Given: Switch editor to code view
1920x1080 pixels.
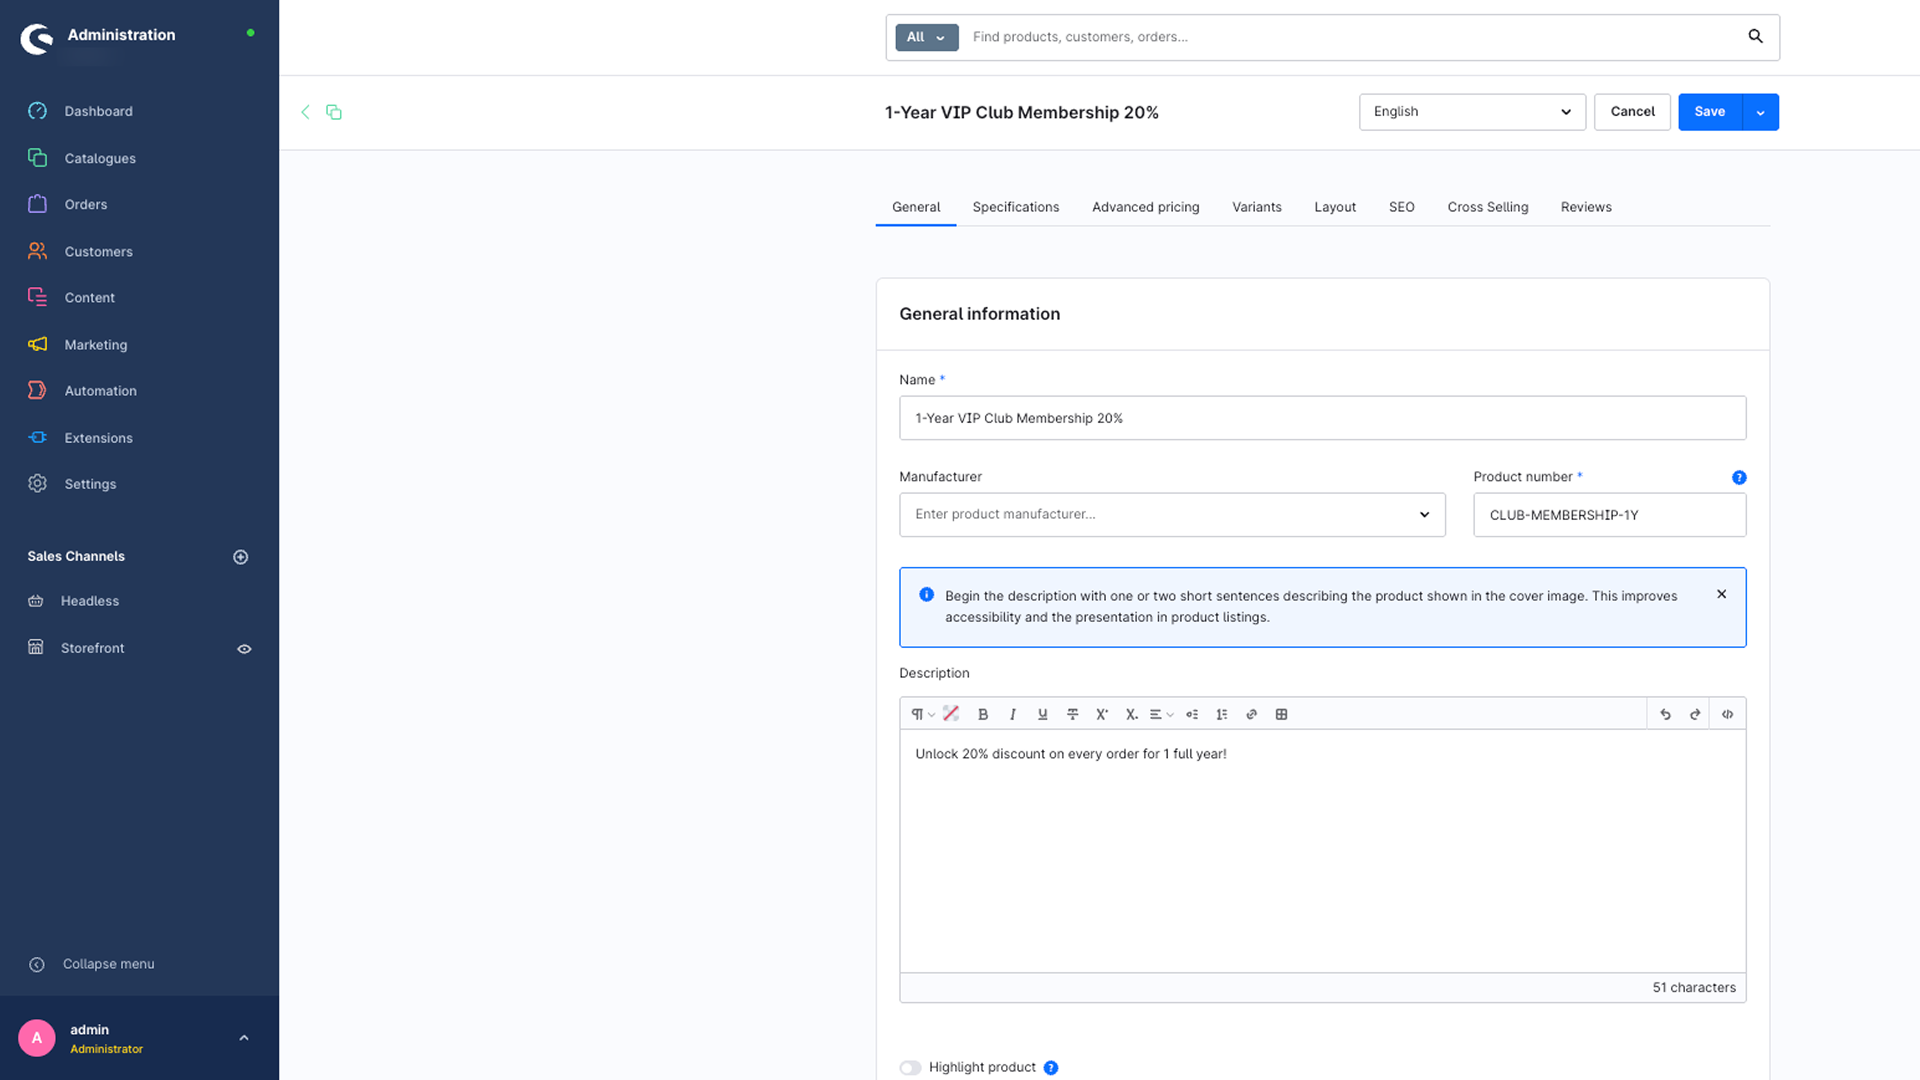Looking at the screenshot, I should click(1727, 714).
